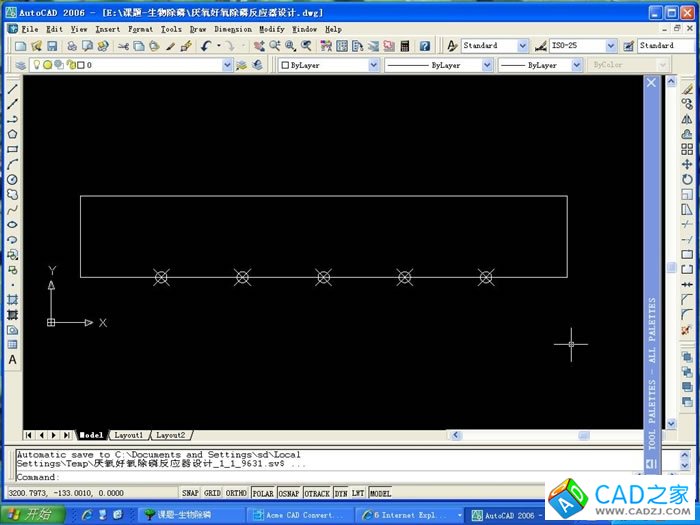Open the ByLayer color control dropdown
Image resolution: width=700 pixels, height=525 pixels.
(374, 65)
